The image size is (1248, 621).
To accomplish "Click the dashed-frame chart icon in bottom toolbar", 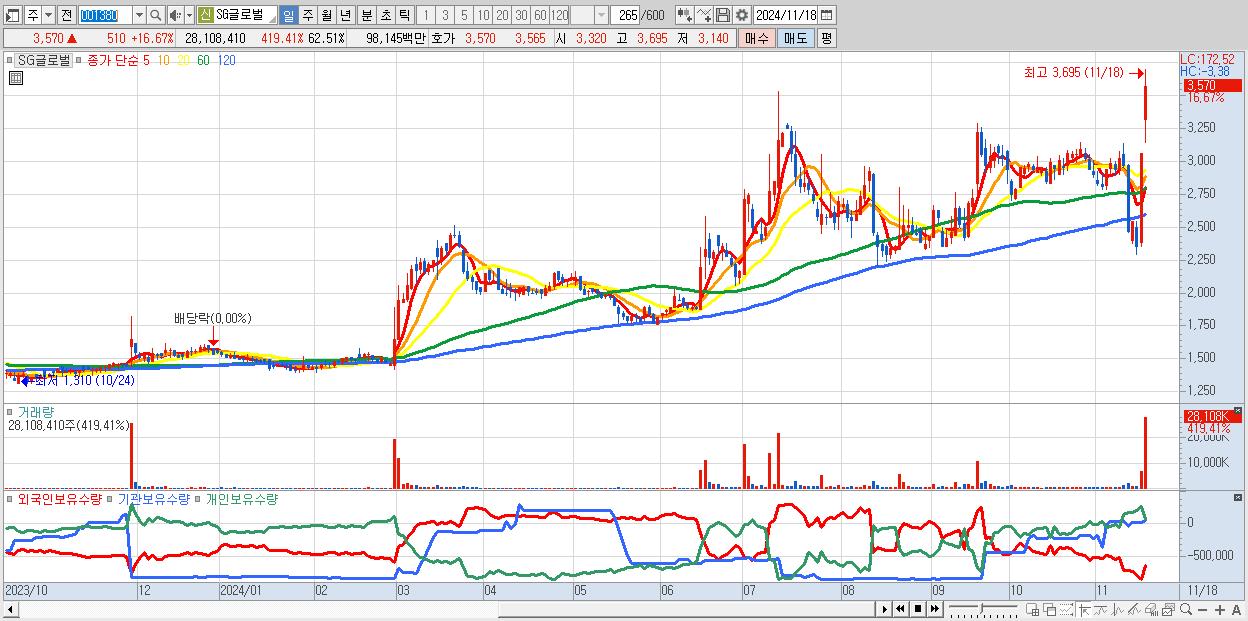I will pyautogui.click(x=1066, y=609).
